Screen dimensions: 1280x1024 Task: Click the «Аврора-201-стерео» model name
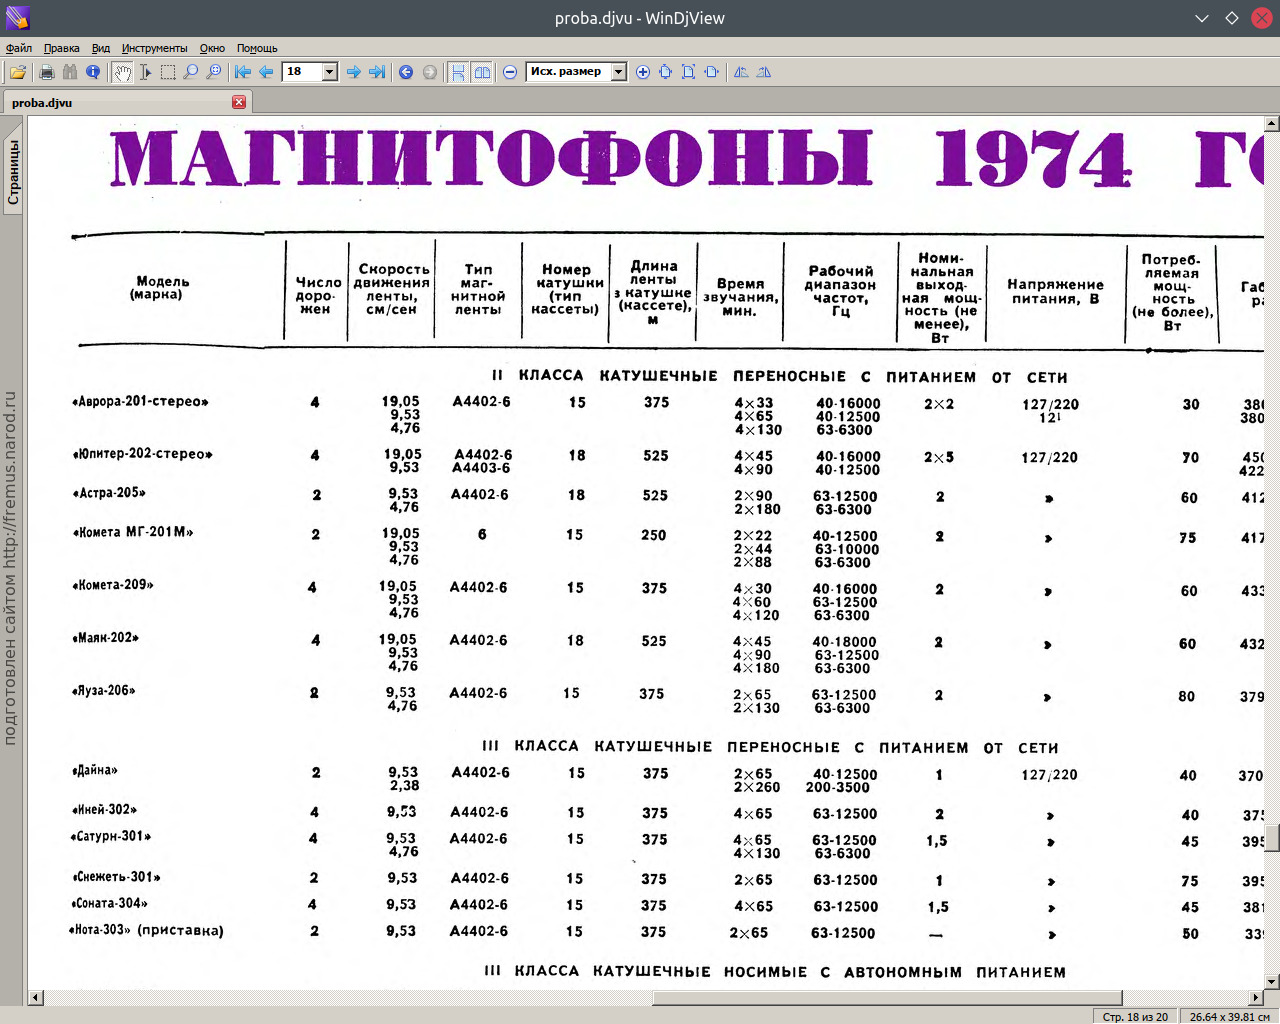point(140,402)
